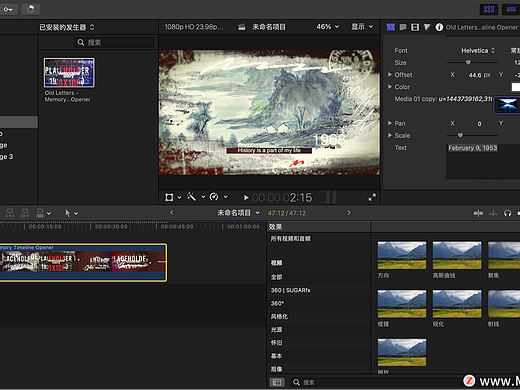Open the video inspector filmstrip icon

[415, 27]
